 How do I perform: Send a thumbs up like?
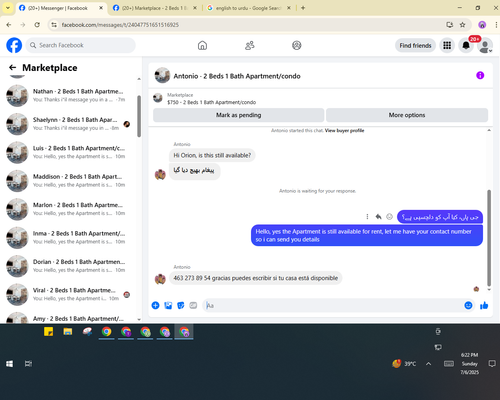pyautogui.click(x=484, y=305)
